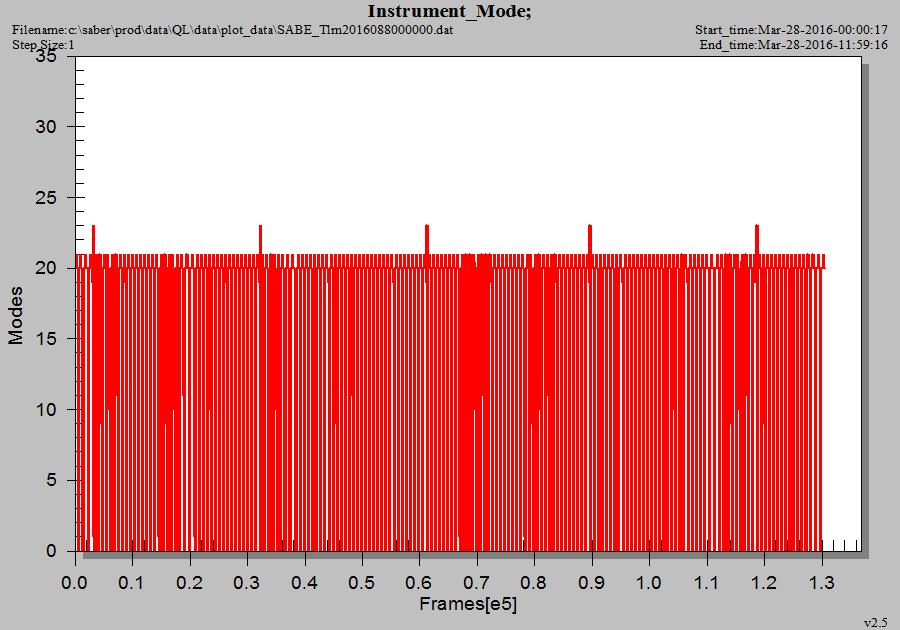Viewport: 900px width, 630px height.
Task: Click x-axis tick value 0.0
Action: tap(75, 583)
